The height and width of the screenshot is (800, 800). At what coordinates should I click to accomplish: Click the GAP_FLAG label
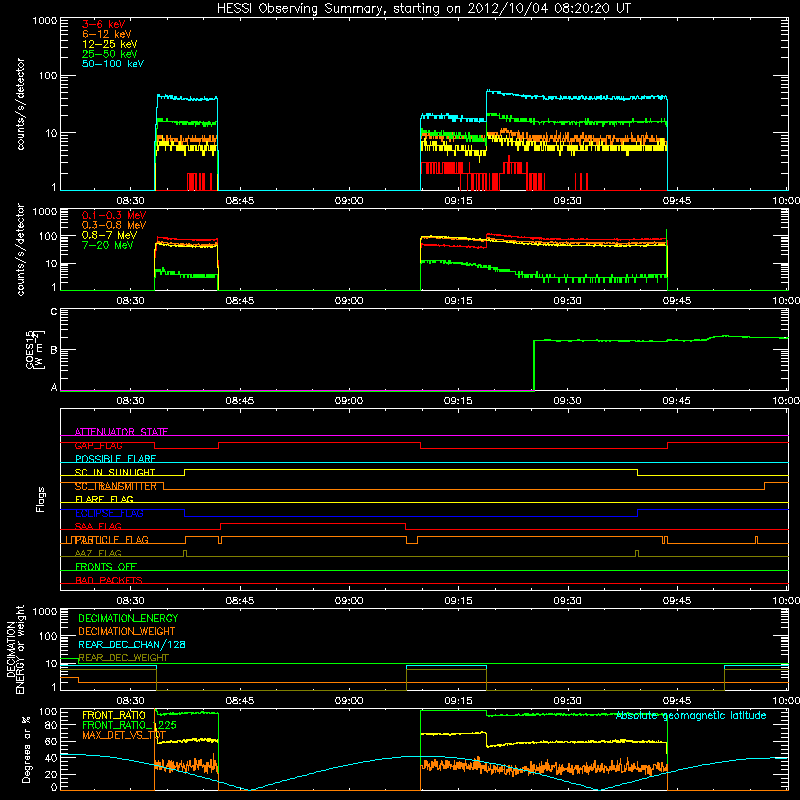tap(98, 445)
